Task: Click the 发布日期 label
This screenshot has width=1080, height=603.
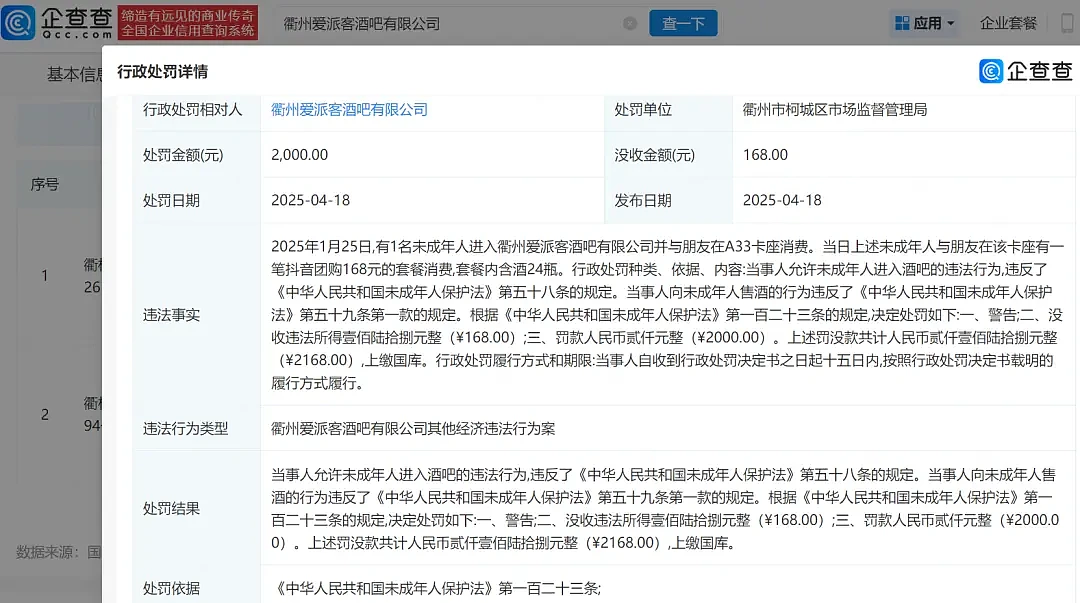Action: (643, 201)
